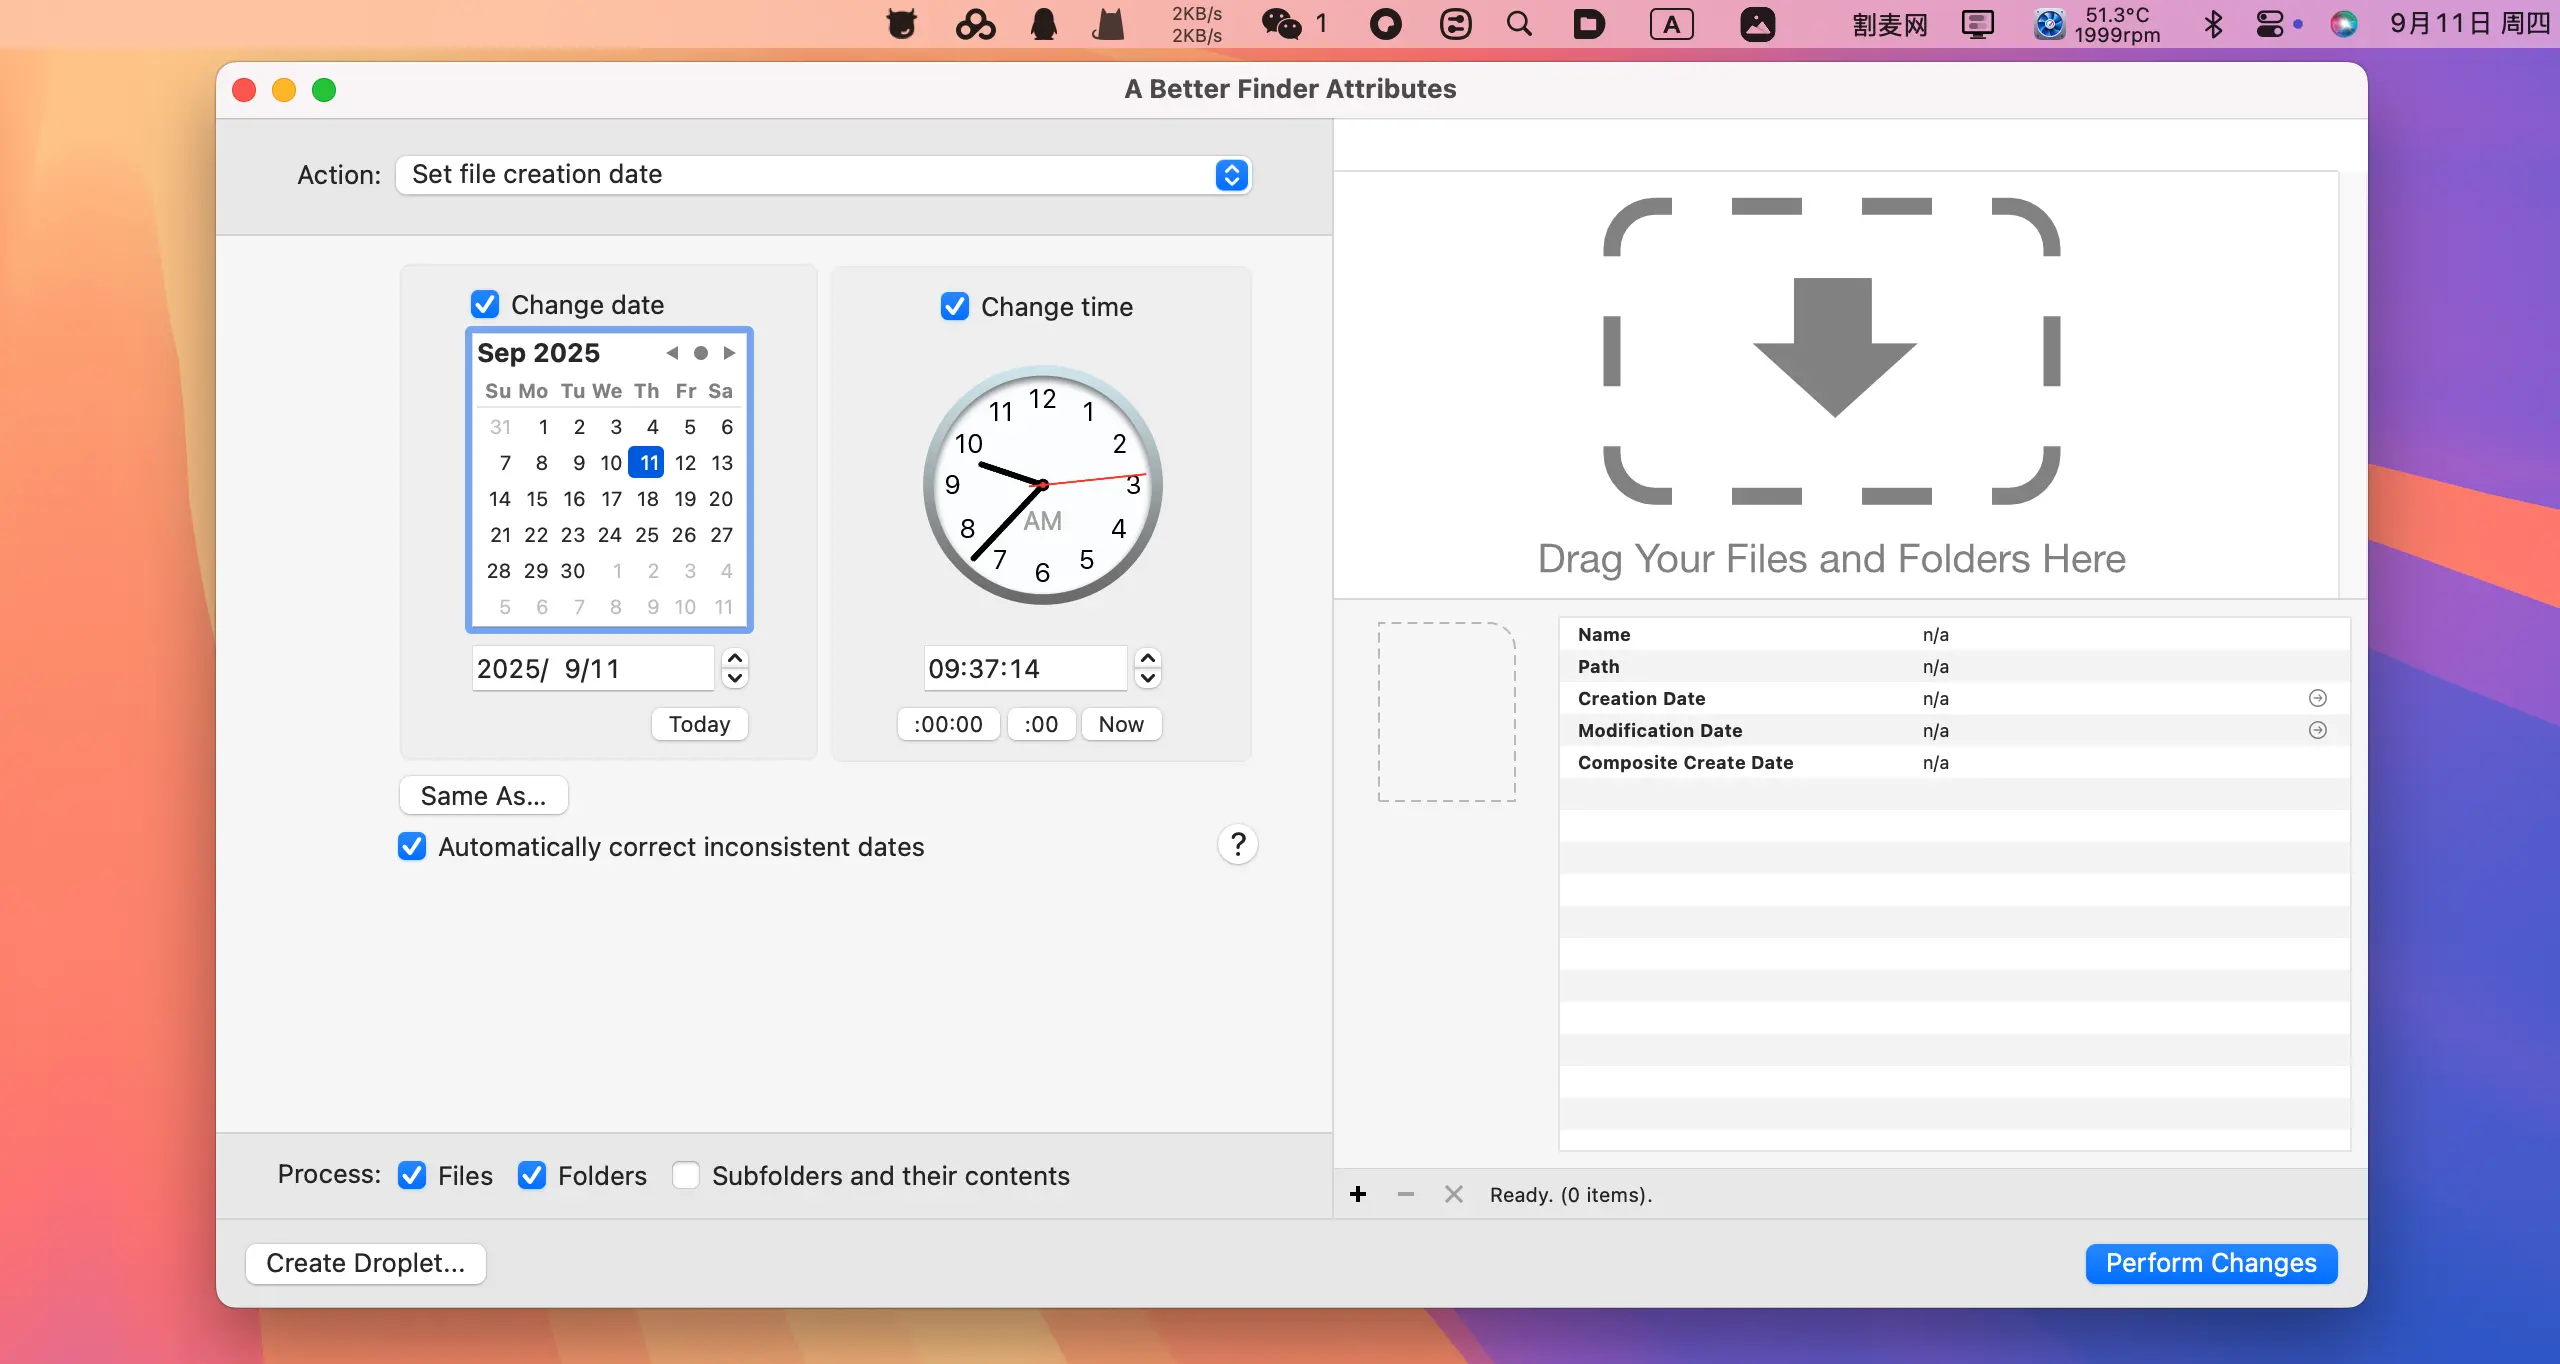Viewport: 2560px width, 1364px height.
Task: Decrement the time stepper down arrow
Action: point(1148,678)
